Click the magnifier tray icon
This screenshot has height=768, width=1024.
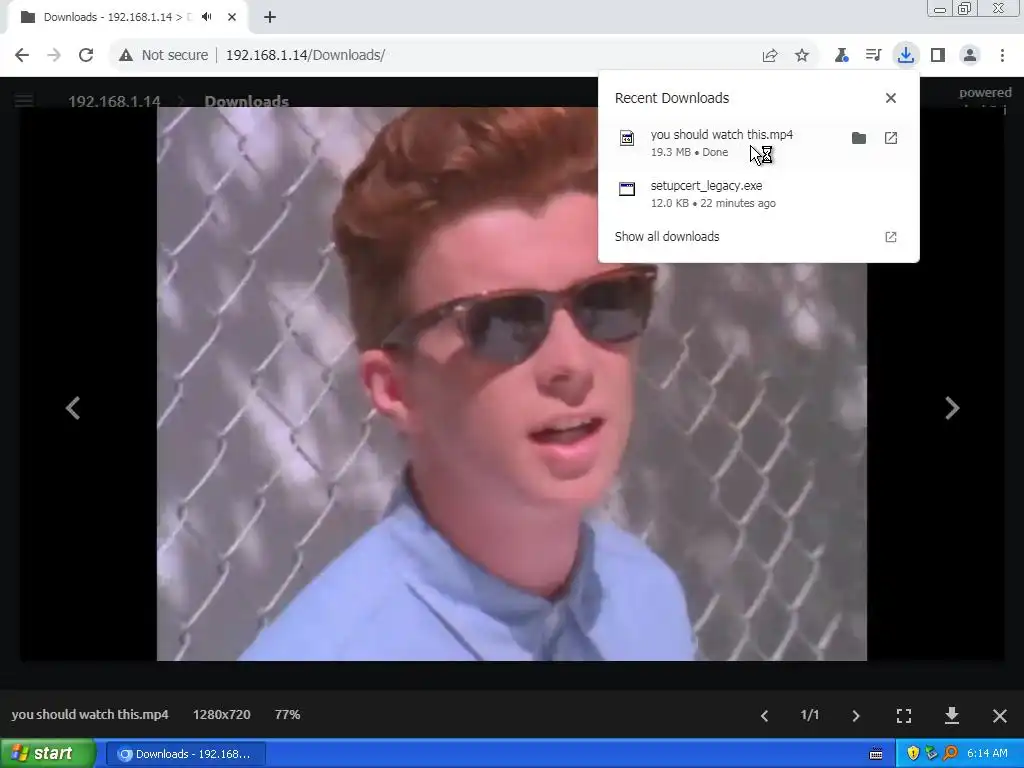(x=950, y=754)
